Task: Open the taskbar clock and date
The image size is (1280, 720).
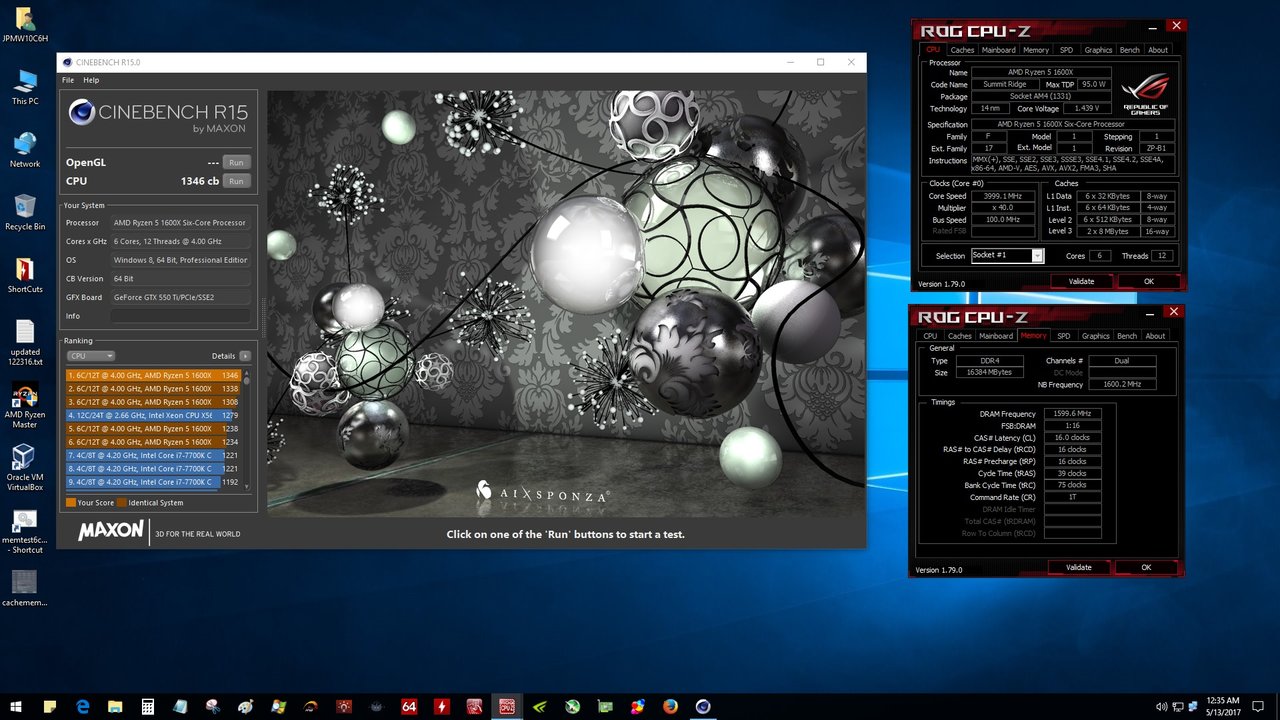Action: pos(1225,706)
